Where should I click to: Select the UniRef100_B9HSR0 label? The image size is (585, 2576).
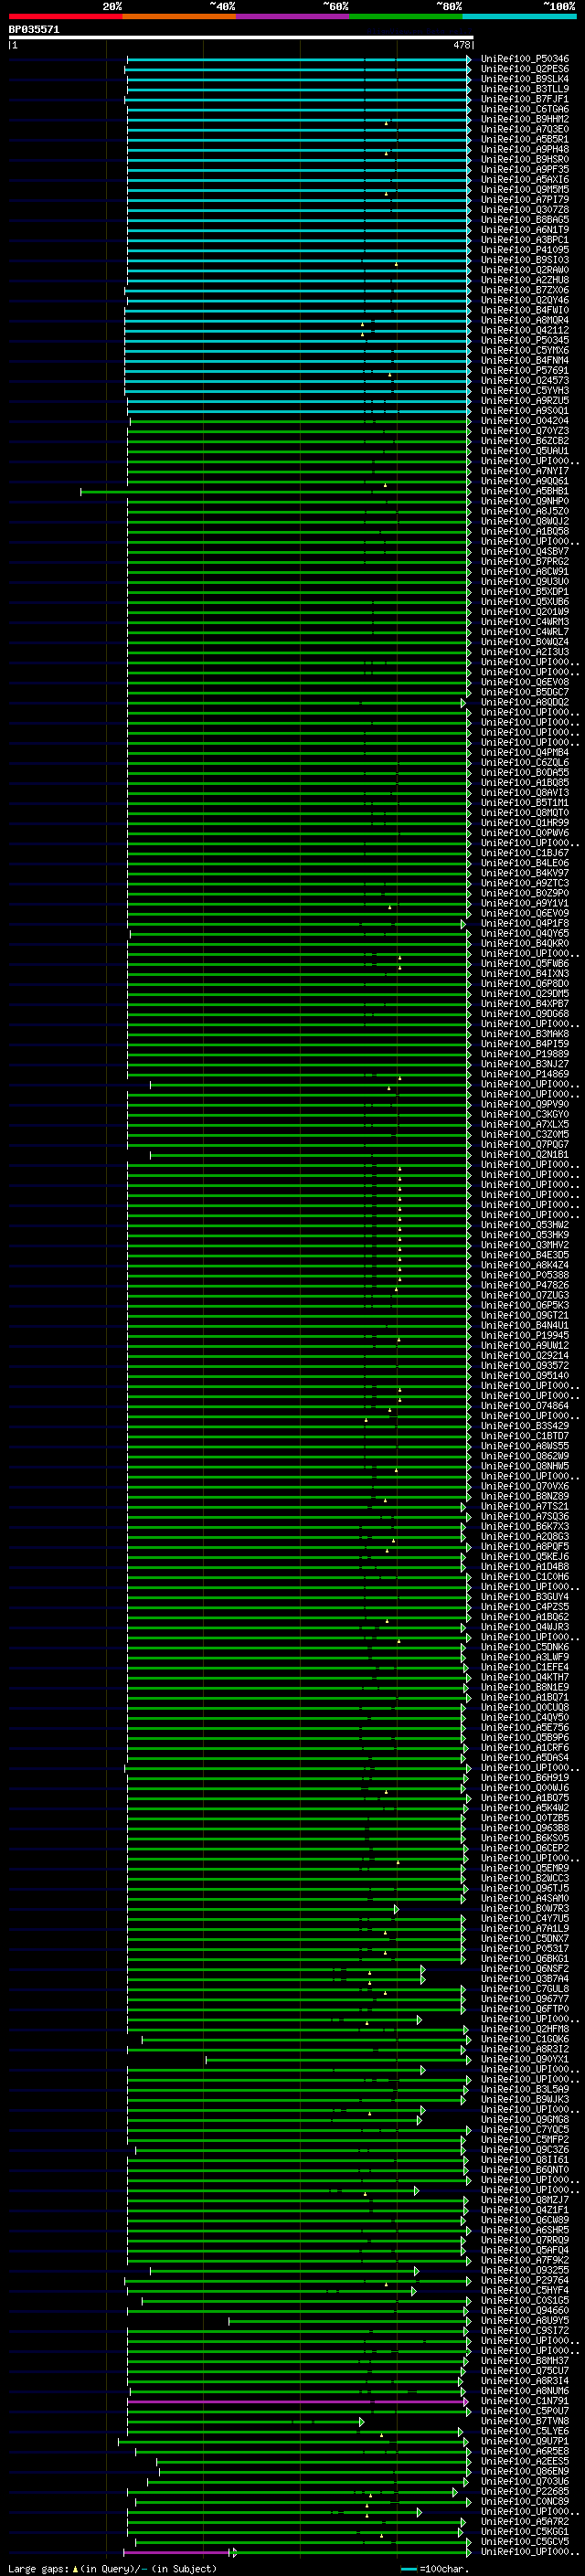[x=525, y=159]
